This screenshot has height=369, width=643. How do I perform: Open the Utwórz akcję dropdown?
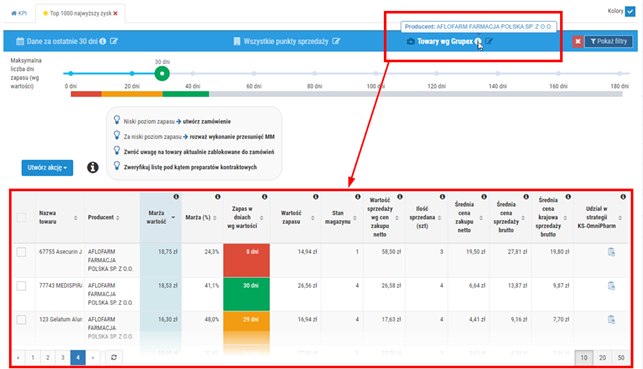point(47,168)
